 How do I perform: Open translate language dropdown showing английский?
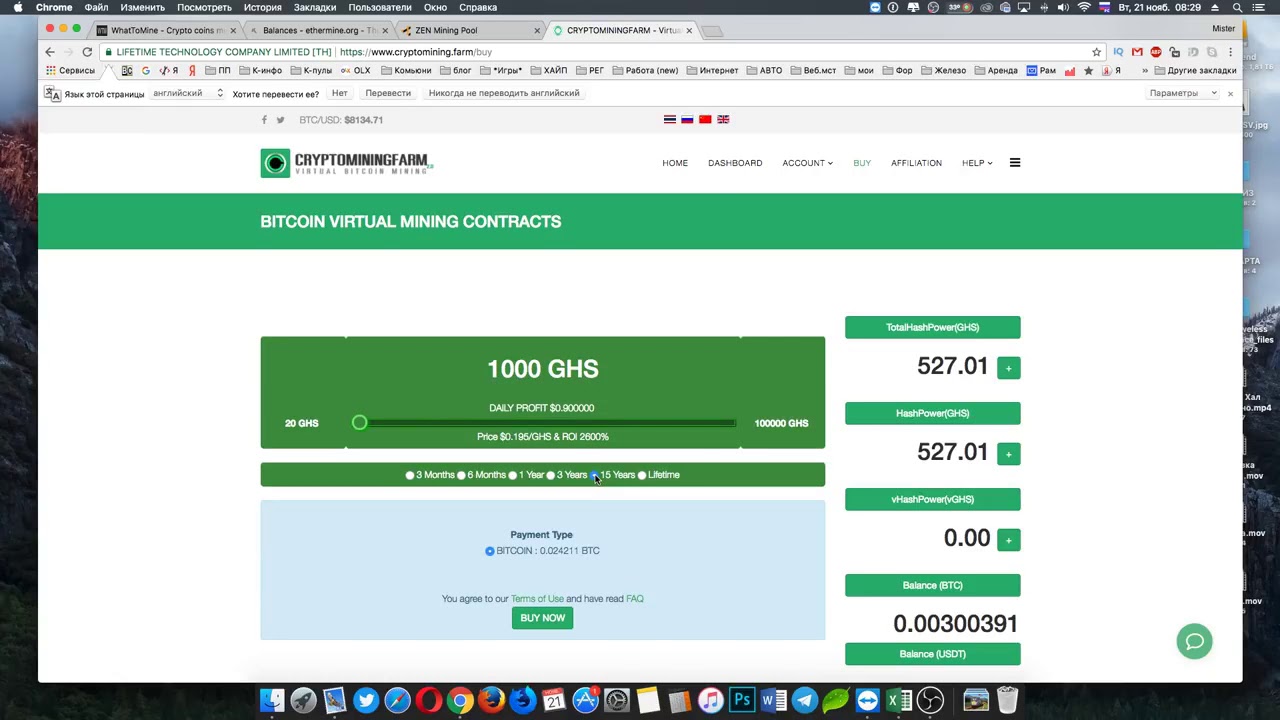tap(188, 93)
